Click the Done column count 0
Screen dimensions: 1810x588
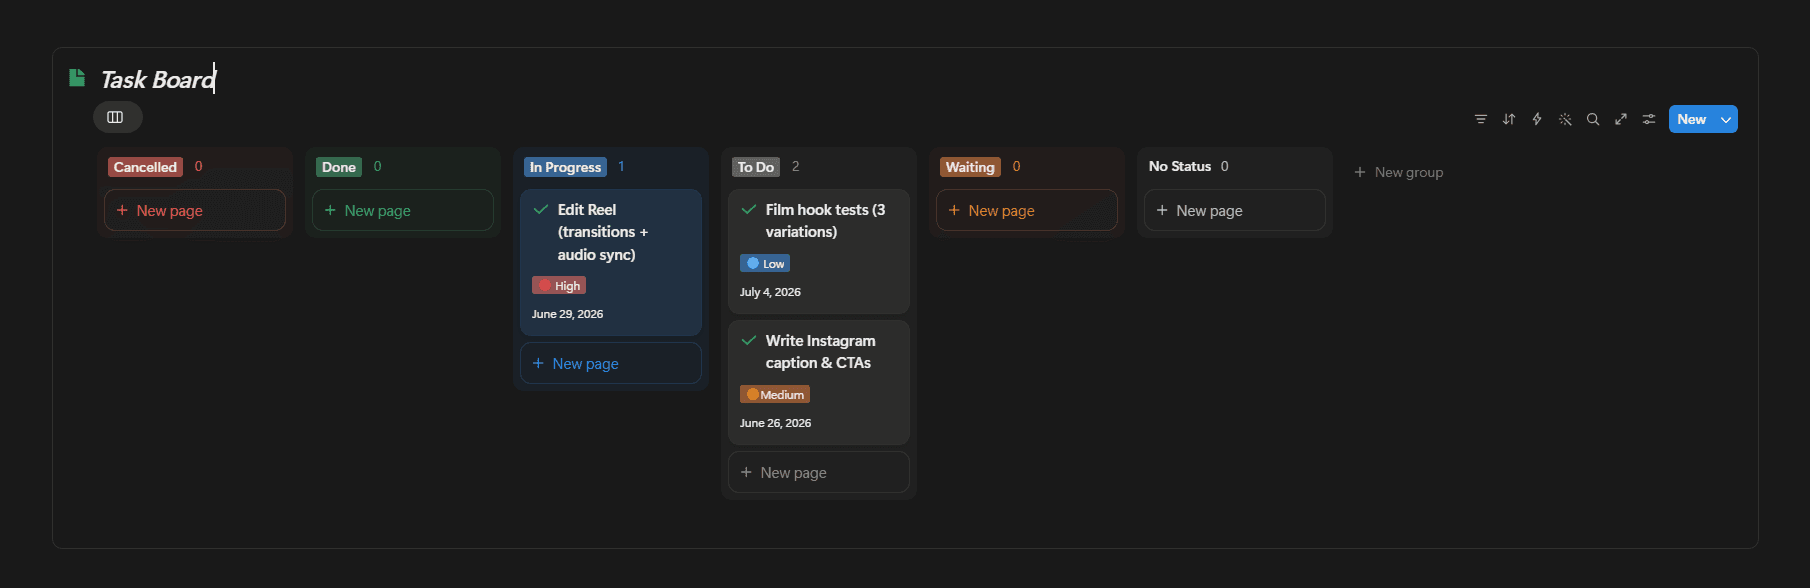point(377,166)
